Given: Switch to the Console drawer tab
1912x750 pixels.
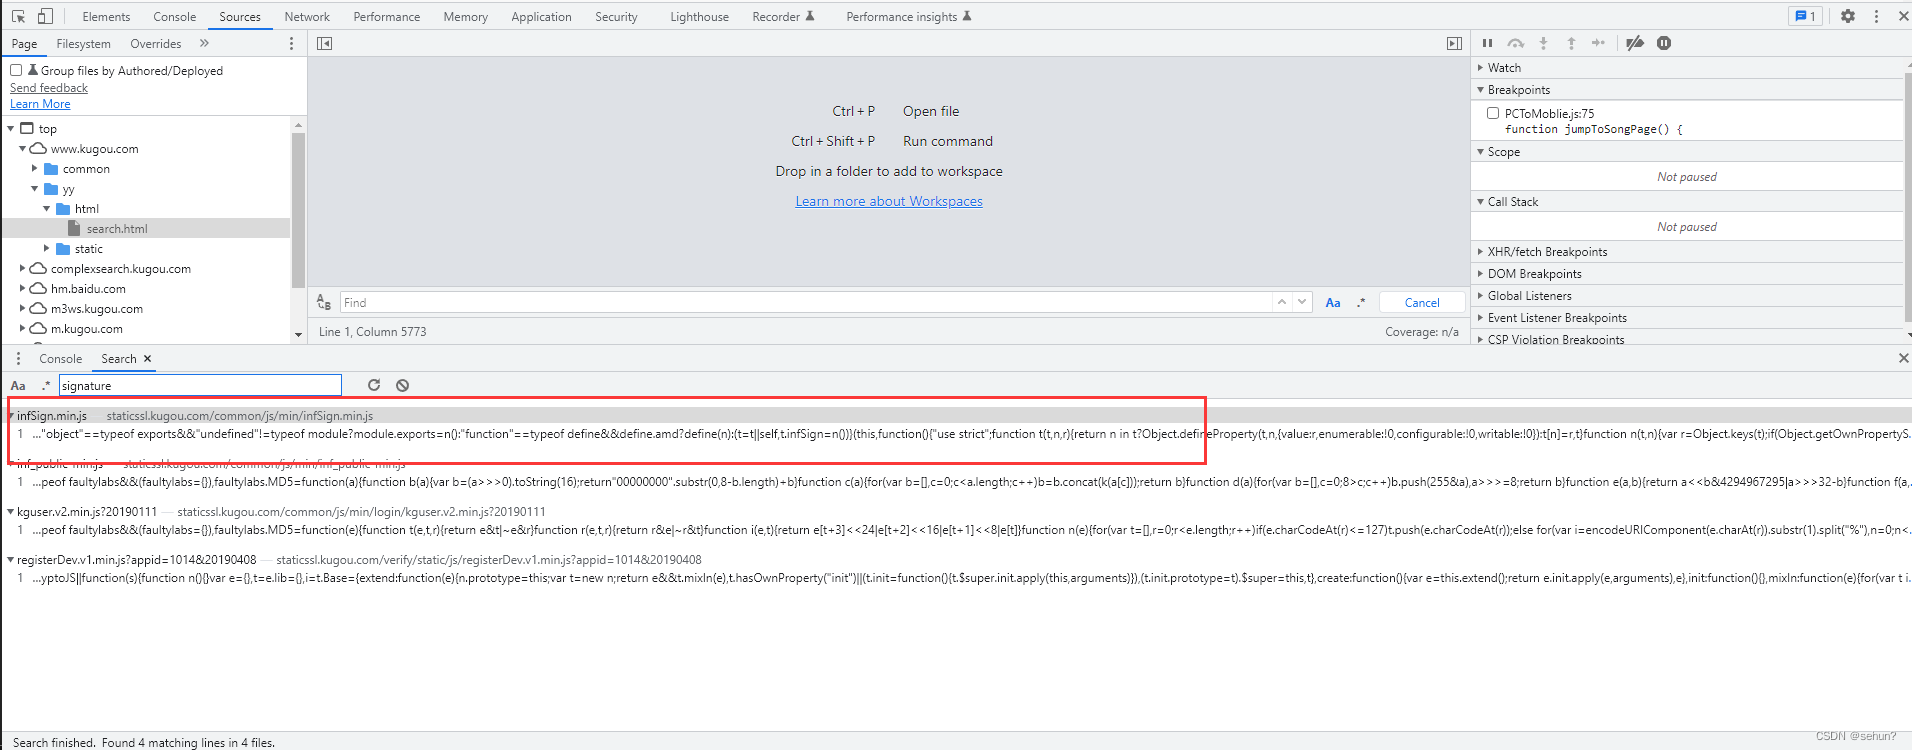Looking at the screenshot, I should (x=60, y=358).
